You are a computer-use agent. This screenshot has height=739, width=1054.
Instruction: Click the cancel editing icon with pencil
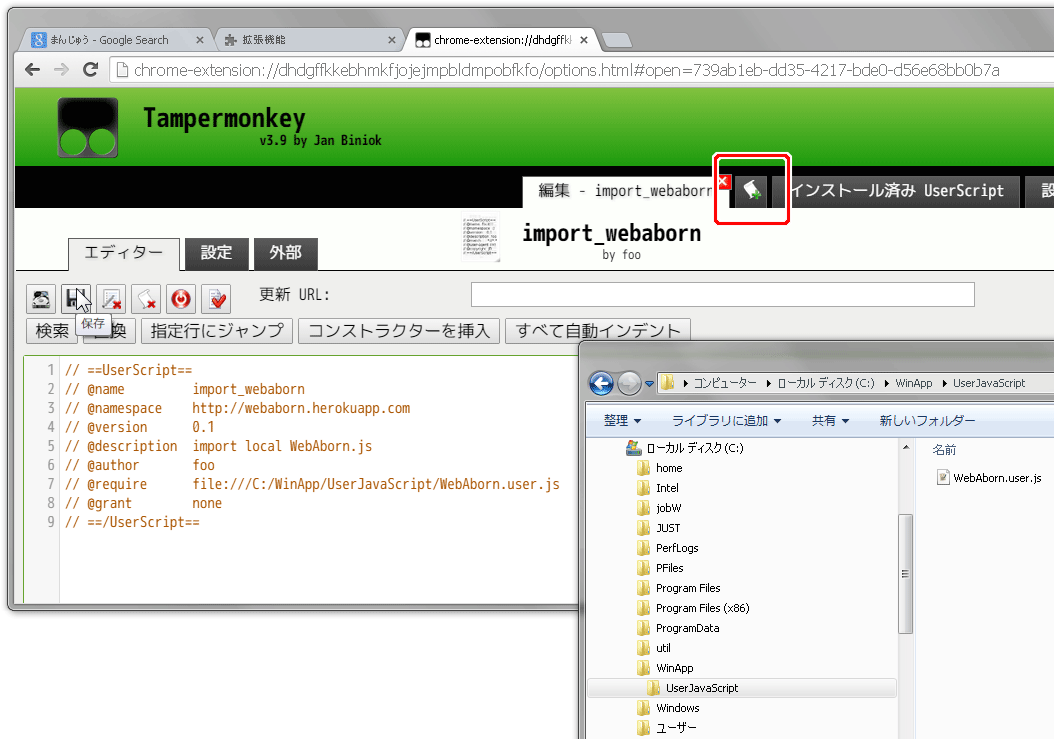click(111, 299)
